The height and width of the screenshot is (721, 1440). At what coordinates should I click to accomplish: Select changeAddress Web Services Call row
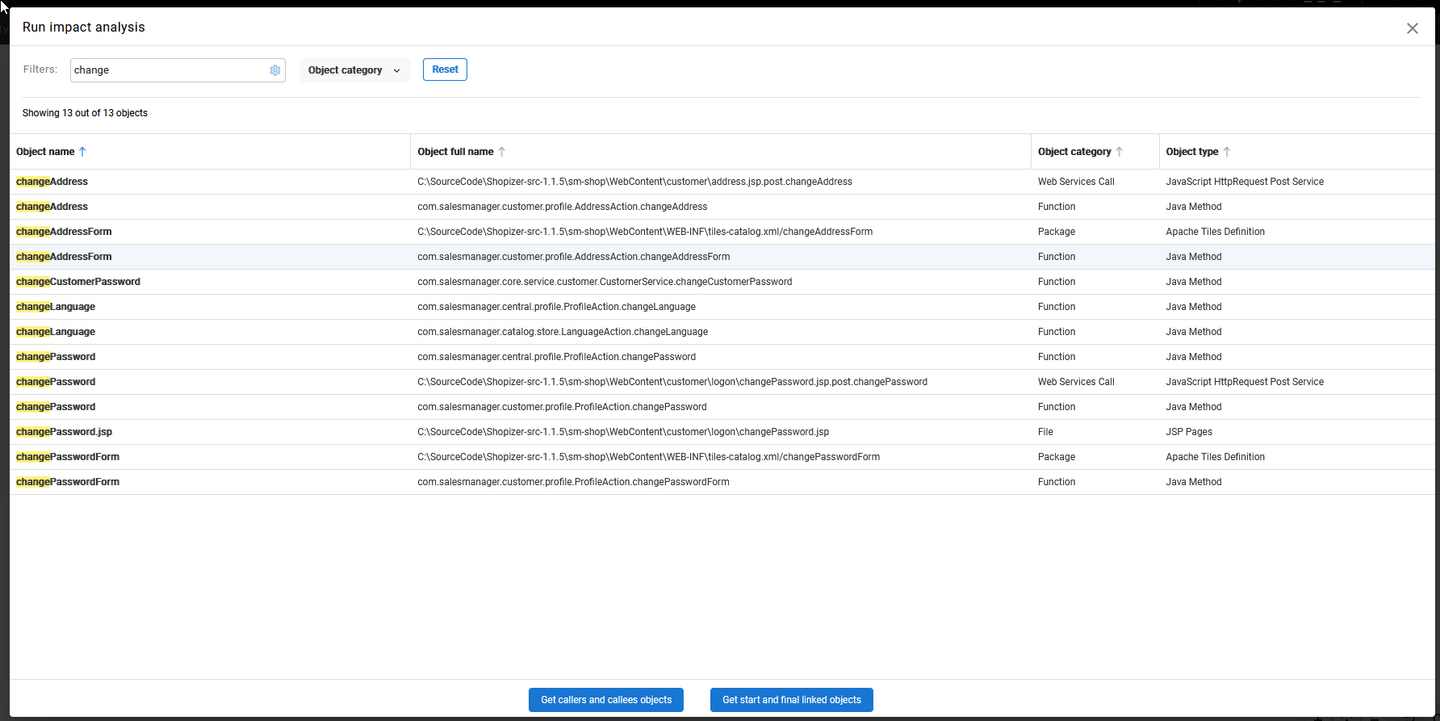pyautogui.click(x=52, y=182)
